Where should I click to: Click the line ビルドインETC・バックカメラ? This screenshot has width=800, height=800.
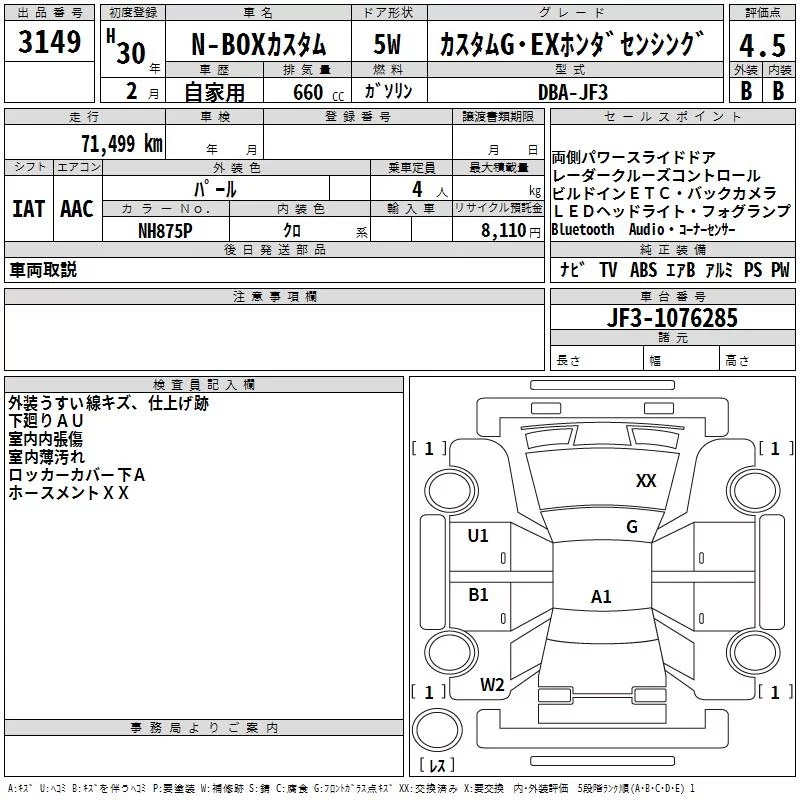pyautogui.click(x=664, y=193)
